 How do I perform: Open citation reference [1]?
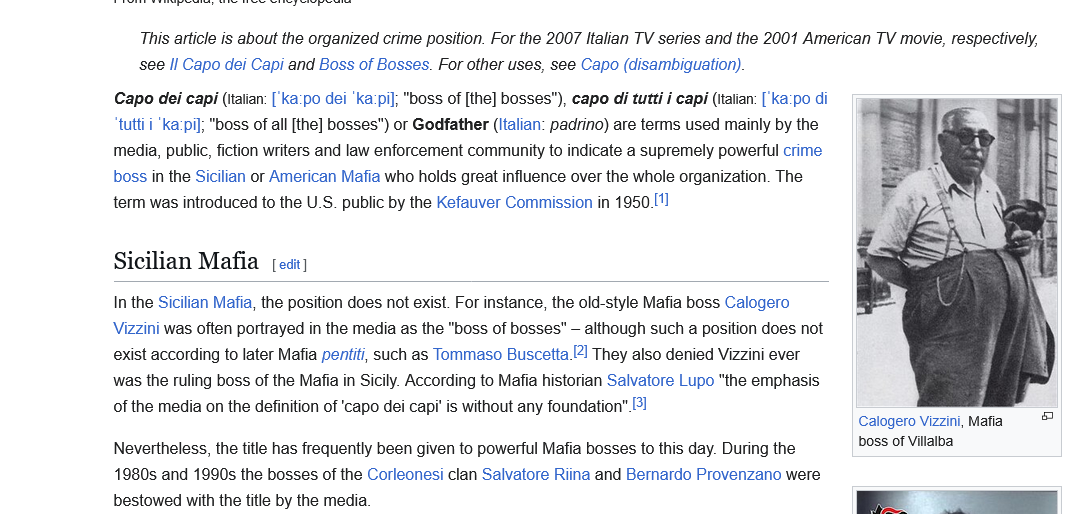[x=661, y=199]
